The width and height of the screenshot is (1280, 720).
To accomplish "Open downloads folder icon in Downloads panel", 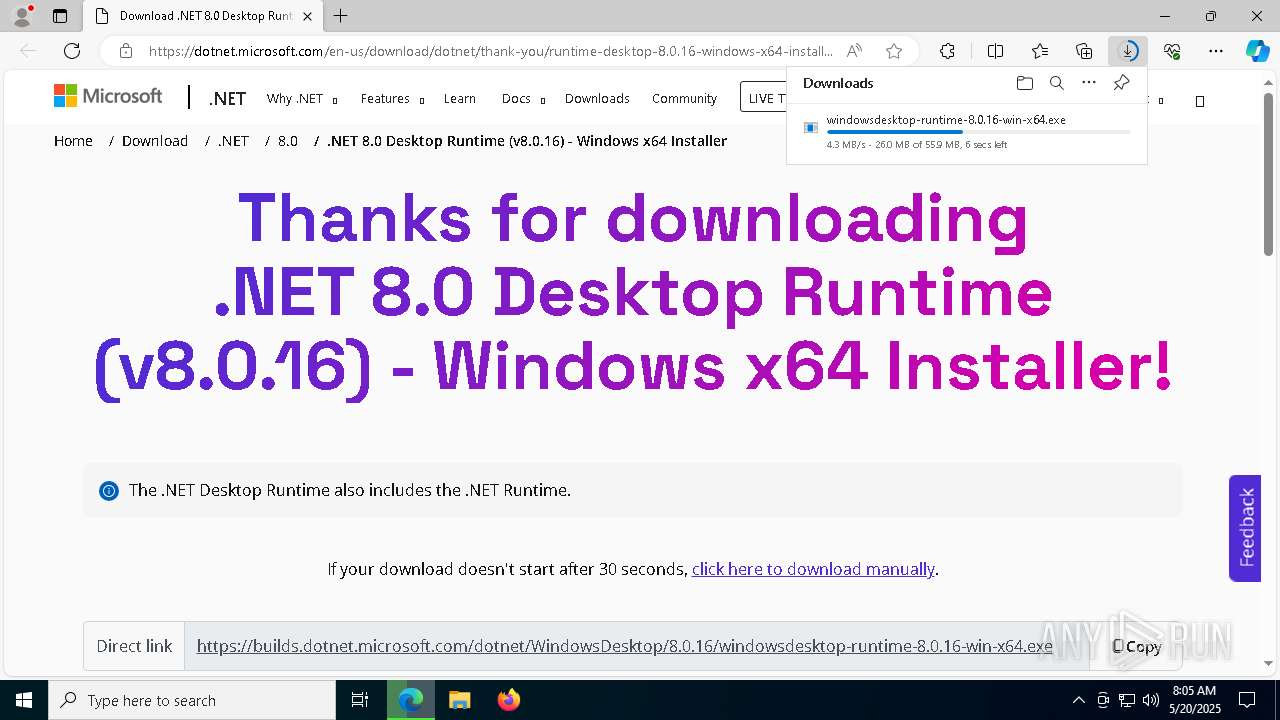I will click(1024, 83).
